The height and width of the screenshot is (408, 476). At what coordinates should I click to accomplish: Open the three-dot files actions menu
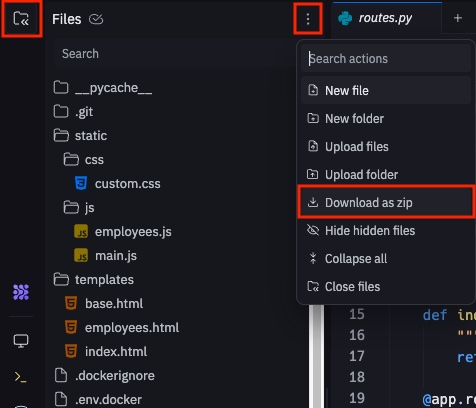coord(308,19)
